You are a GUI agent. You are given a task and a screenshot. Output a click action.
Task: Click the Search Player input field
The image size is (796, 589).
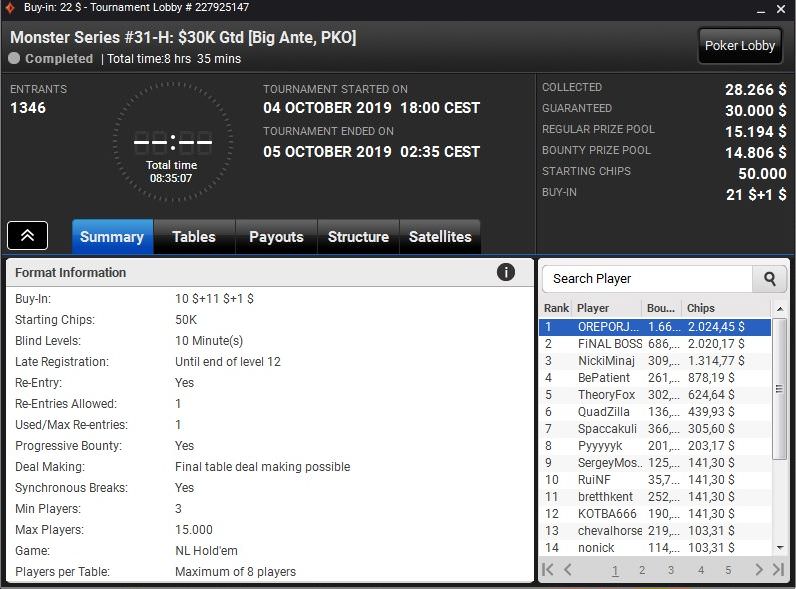[647, 279]
